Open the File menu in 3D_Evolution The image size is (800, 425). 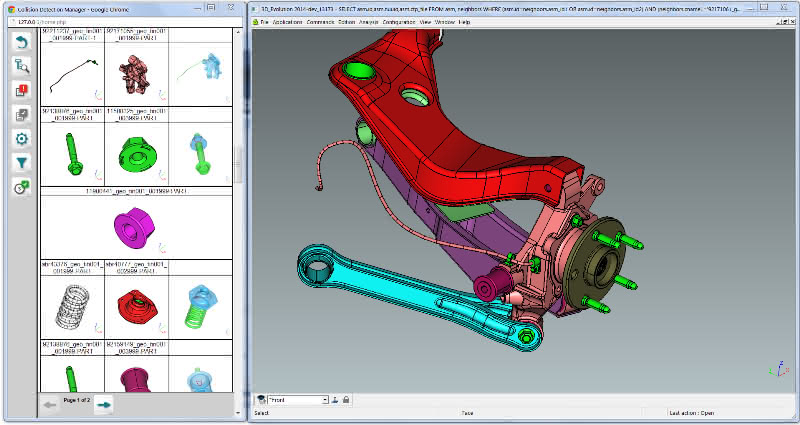(264, 22)
